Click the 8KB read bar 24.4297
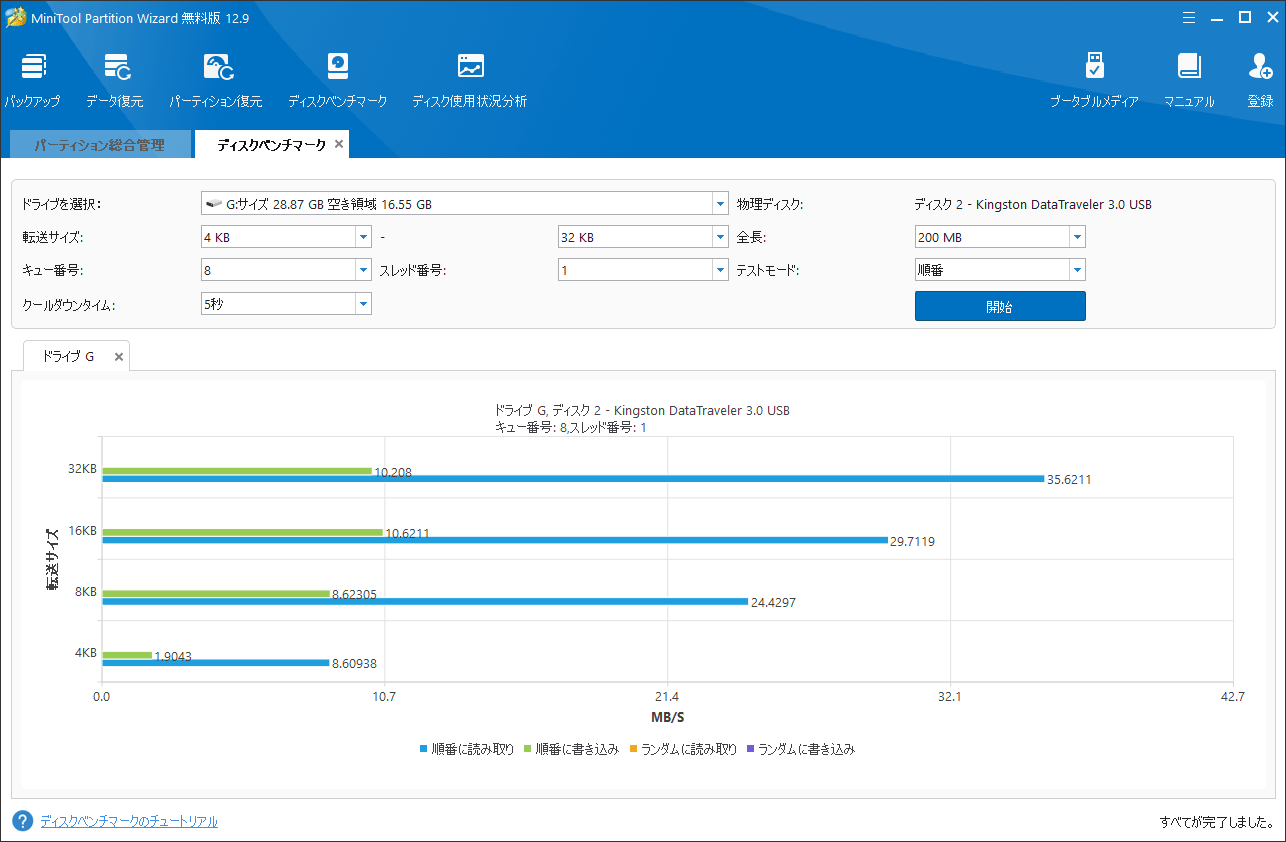Screen dimensions: 1286x842 pos(425,601)
